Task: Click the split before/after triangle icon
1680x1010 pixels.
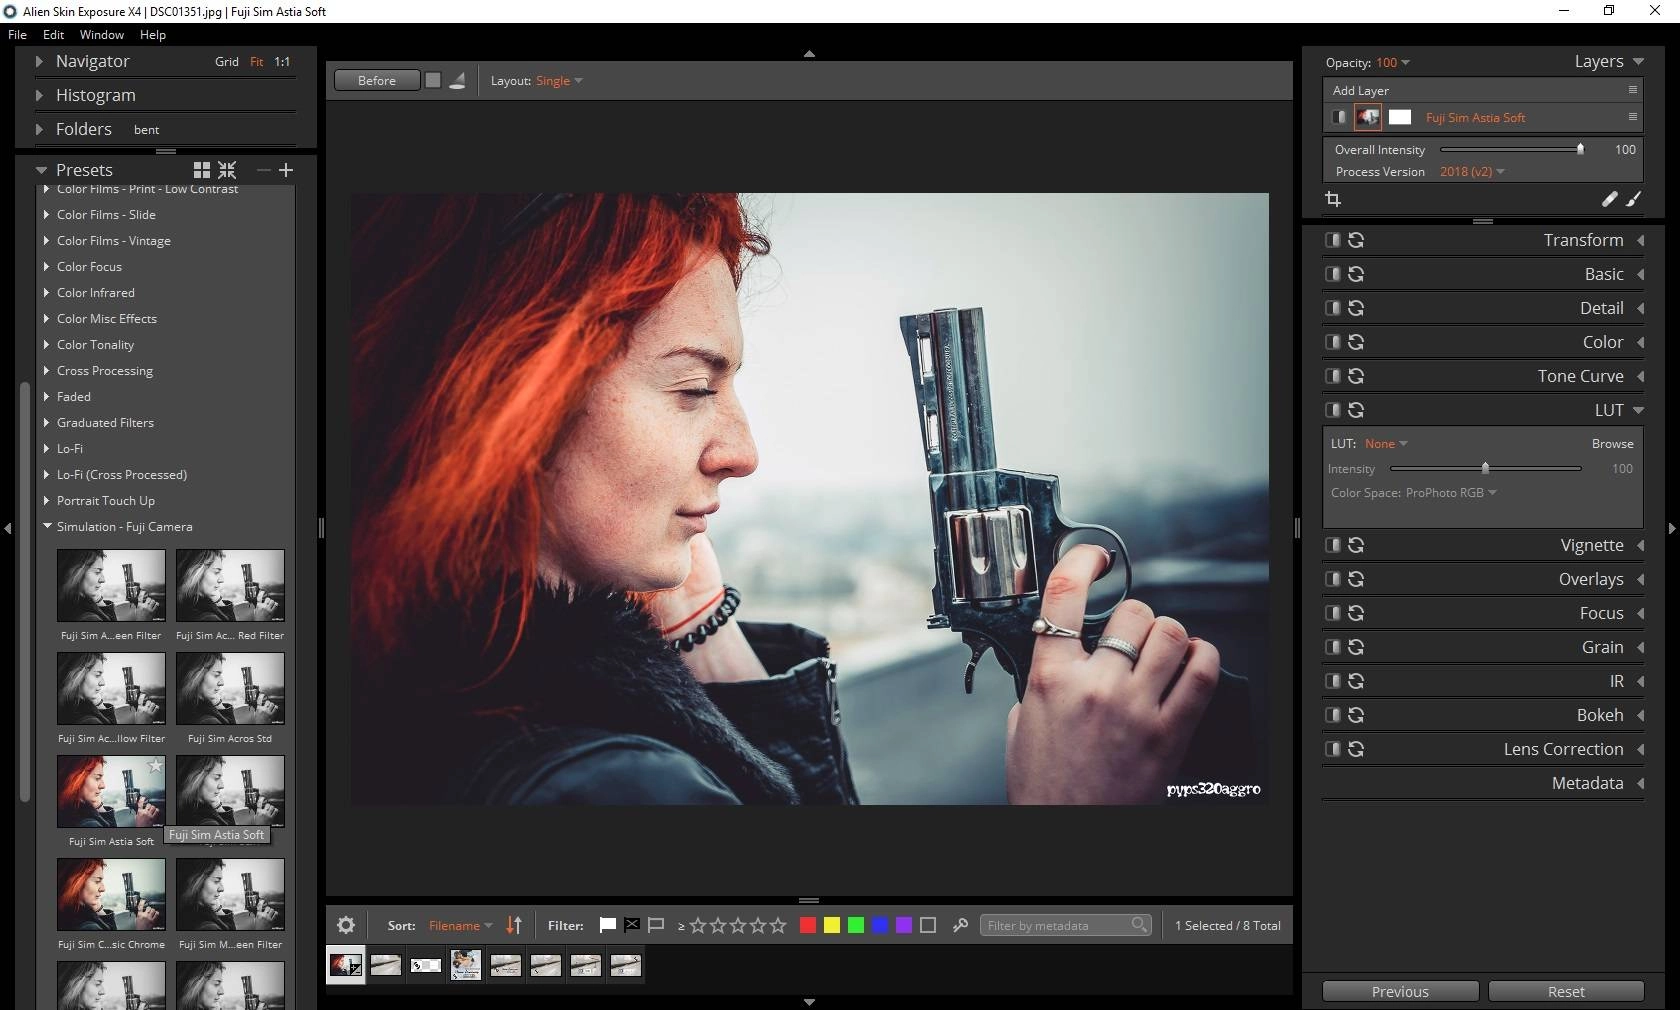Action: click(457, 80)
